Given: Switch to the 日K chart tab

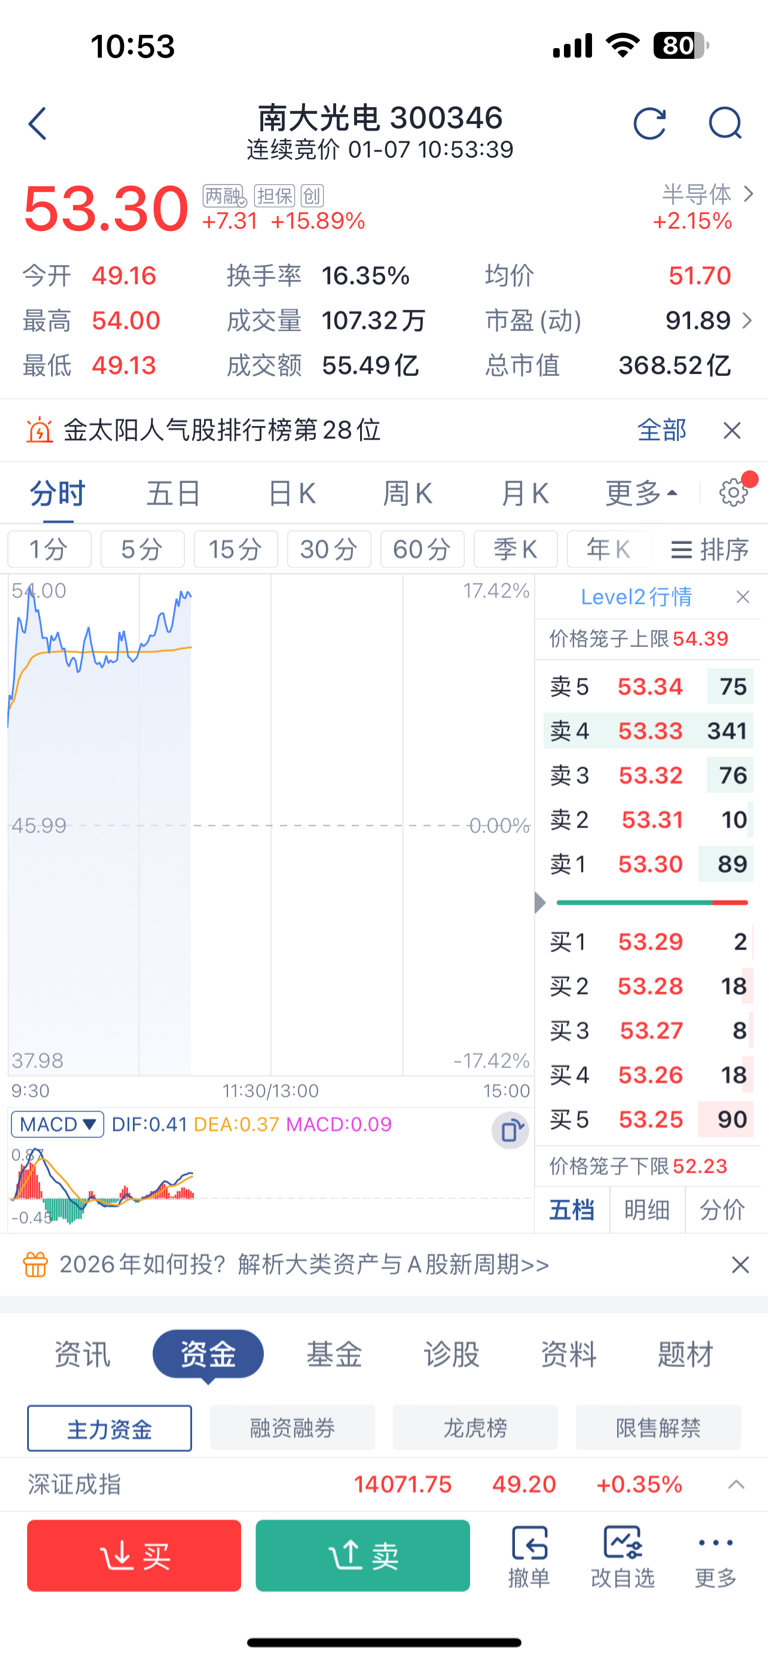Looking at the screenshot, I should click(292, 493).
